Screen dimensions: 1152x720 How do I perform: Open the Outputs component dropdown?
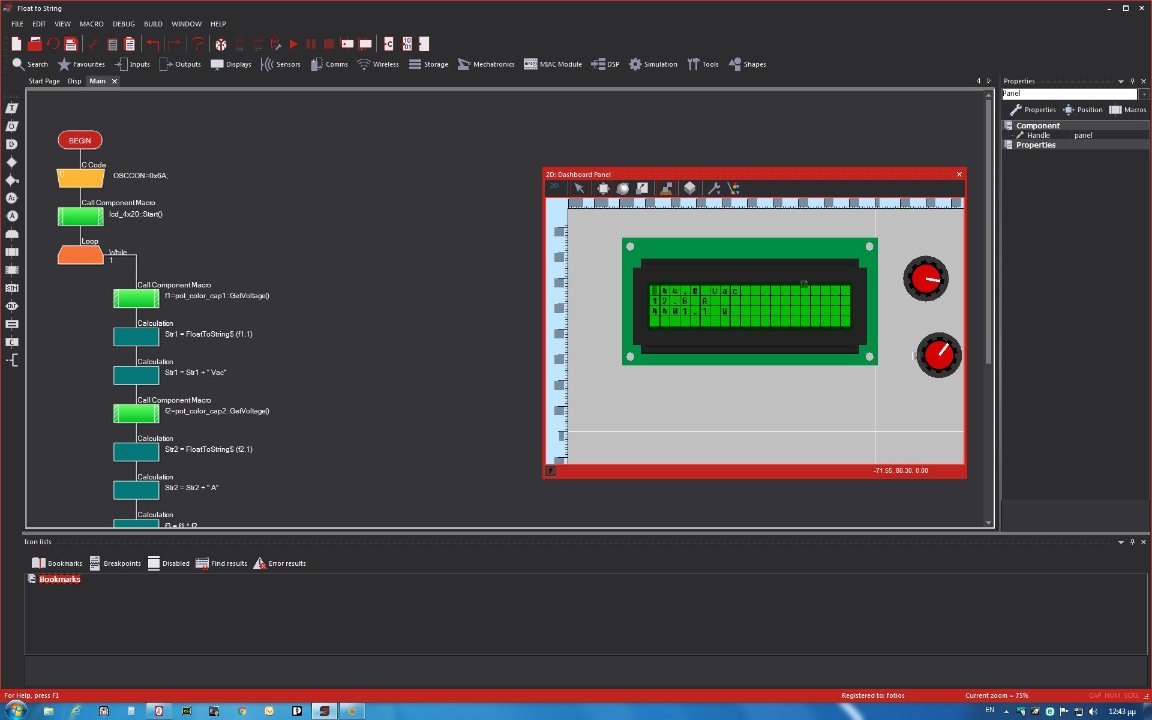pos(180,65)
